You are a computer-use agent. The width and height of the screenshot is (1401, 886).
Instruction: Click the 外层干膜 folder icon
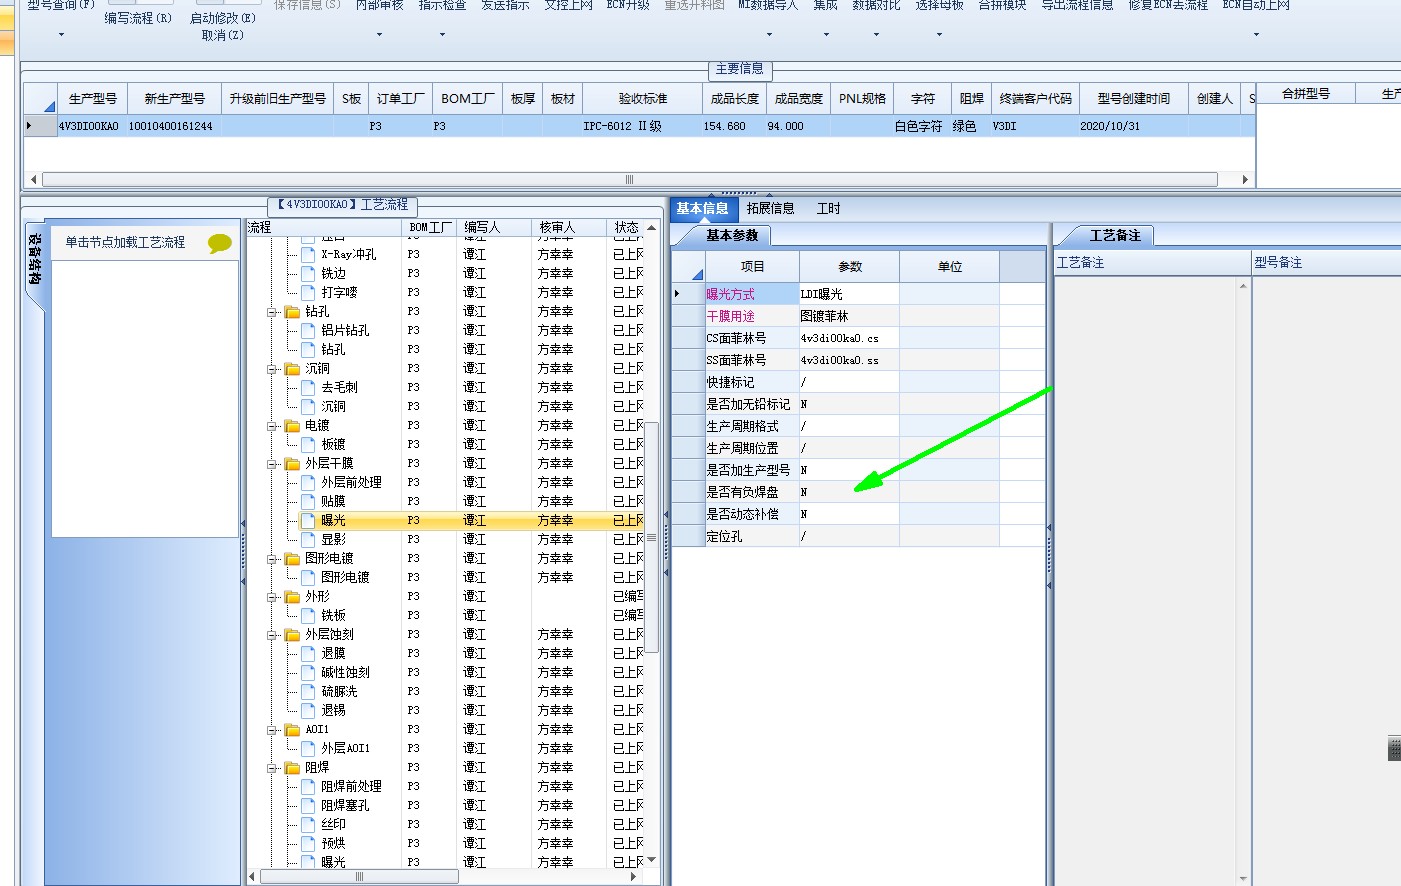(293, 464)
